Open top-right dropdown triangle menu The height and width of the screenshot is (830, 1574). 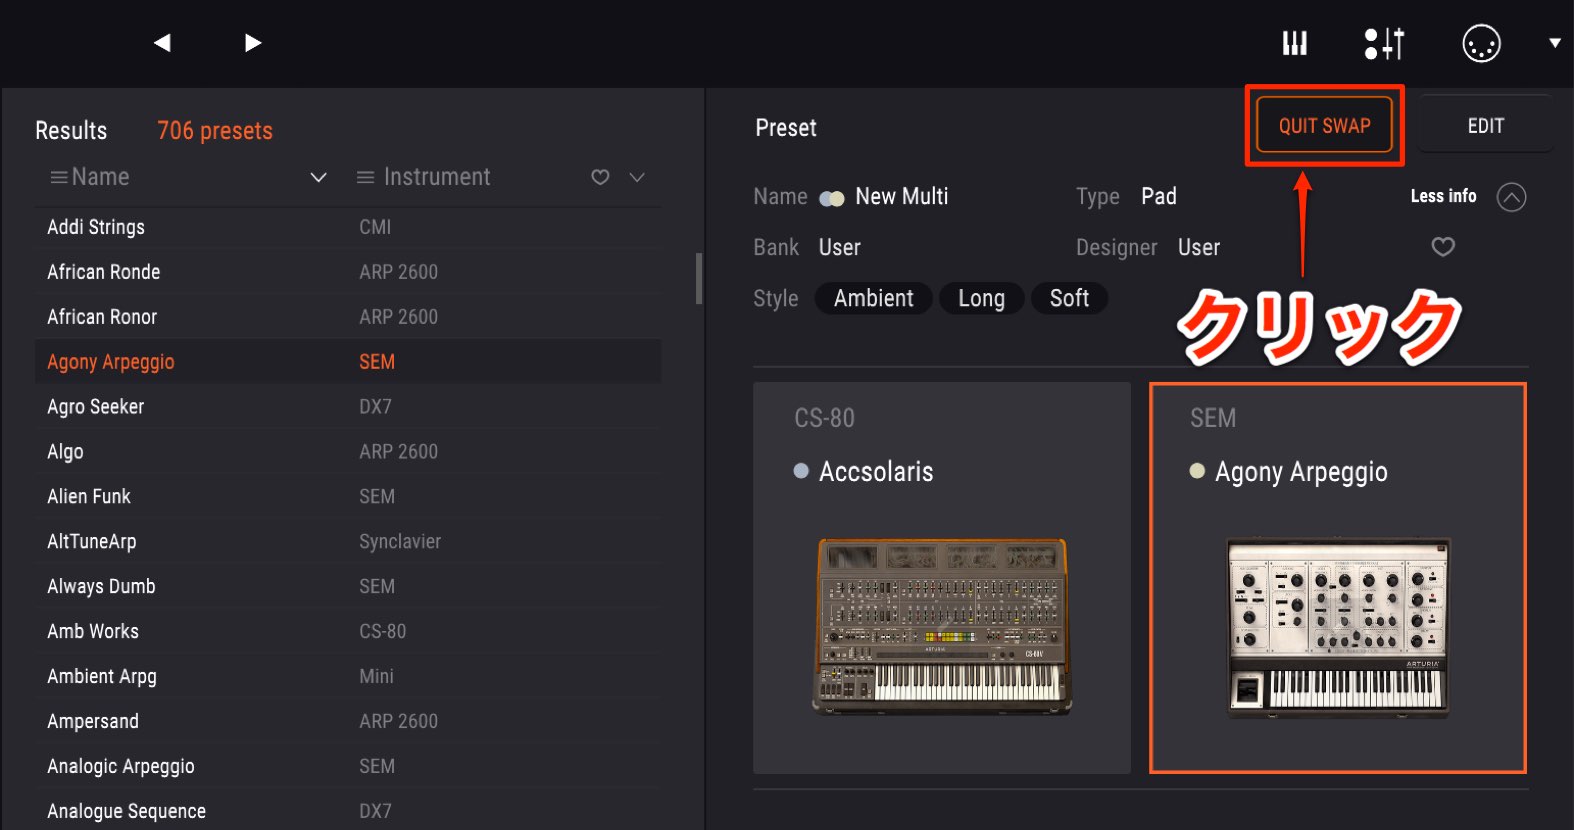click(x=1555, y=43)
